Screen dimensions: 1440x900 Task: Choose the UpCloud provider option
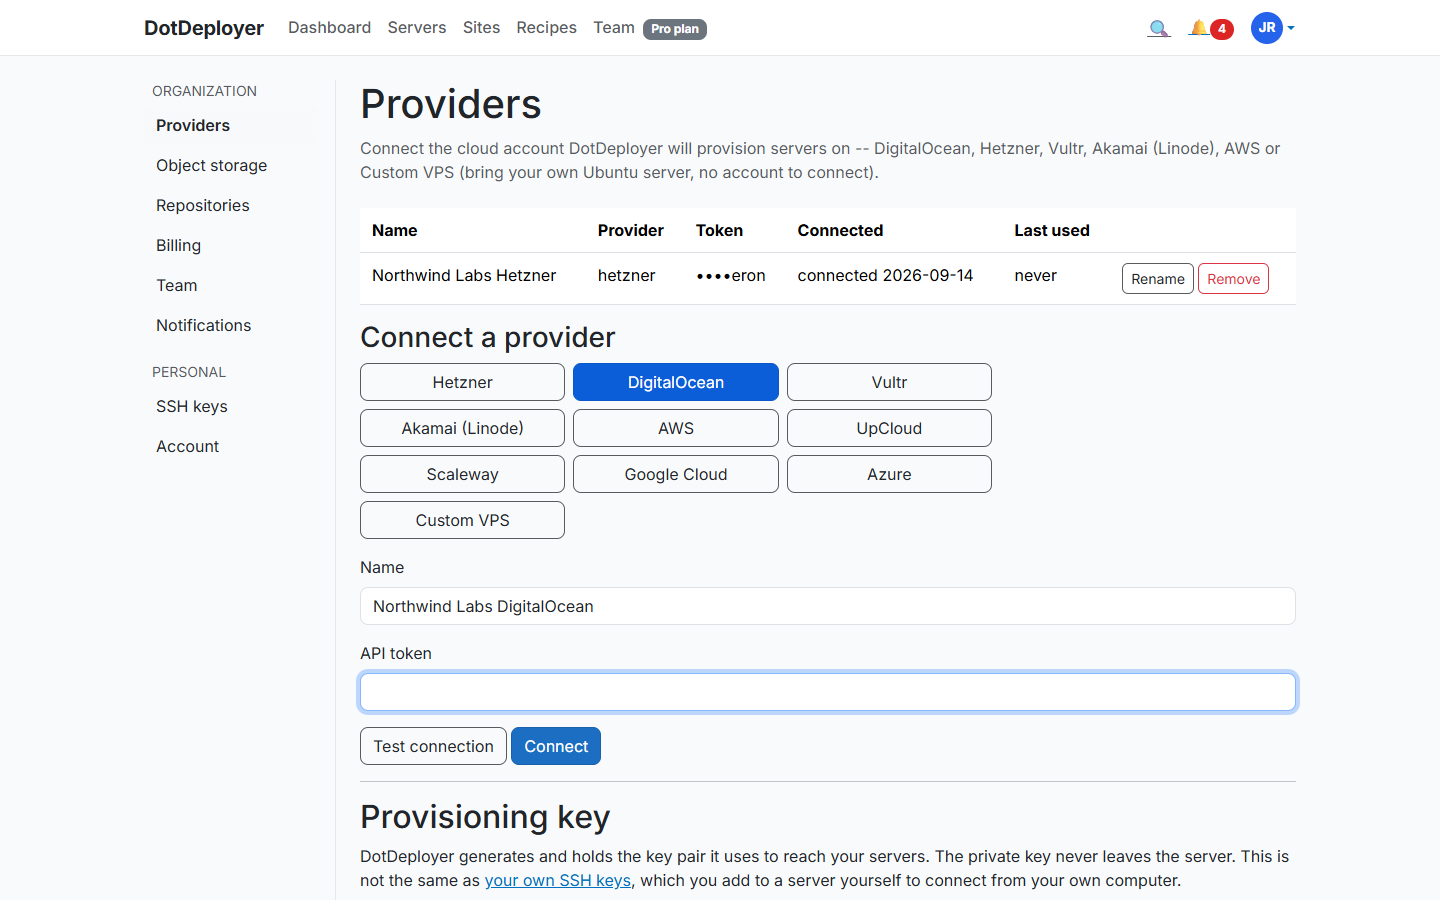click(x=889, y=428)
